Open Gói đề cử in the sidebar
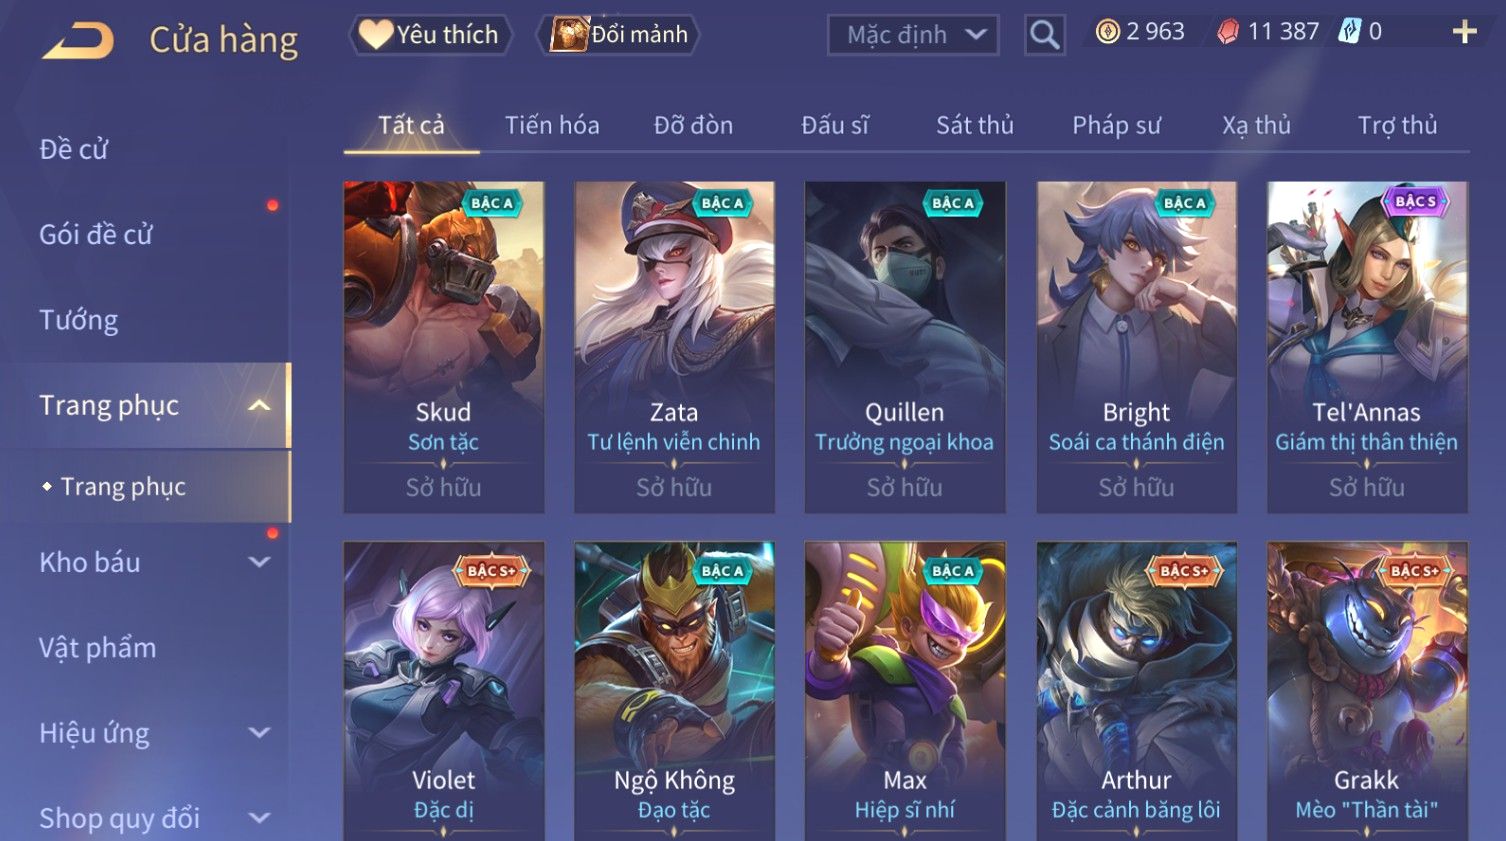The width and height of the screenshot is (1506, 841). (96, 235)
